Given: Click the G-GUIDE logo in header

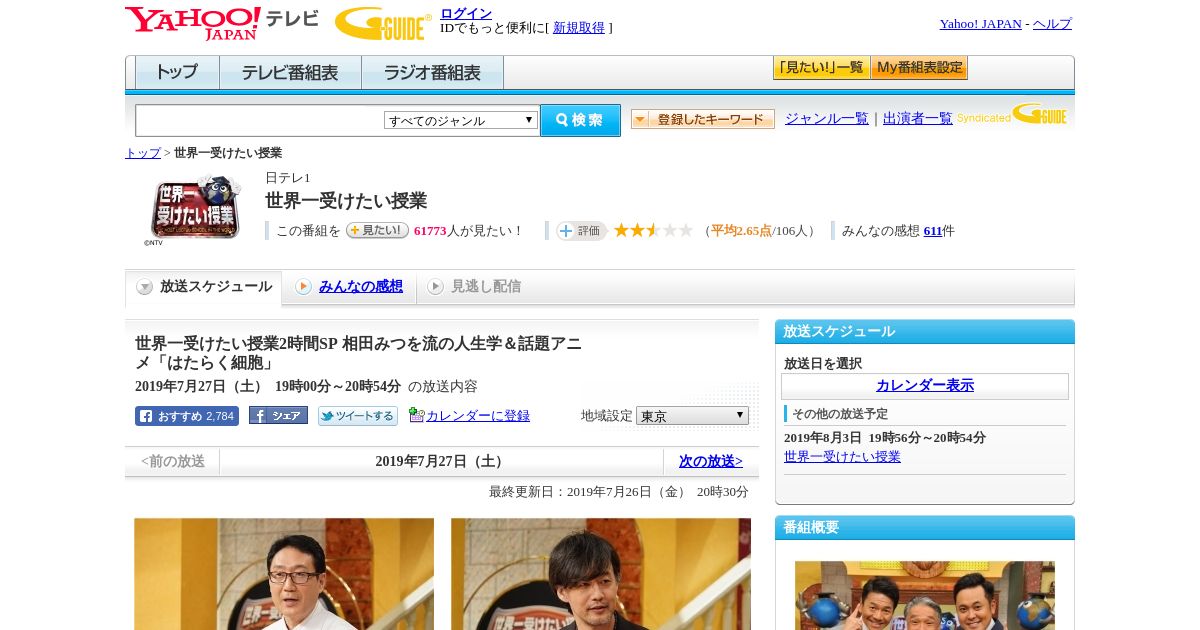Looking at the screenshot, I should click(x=383, y=23).
